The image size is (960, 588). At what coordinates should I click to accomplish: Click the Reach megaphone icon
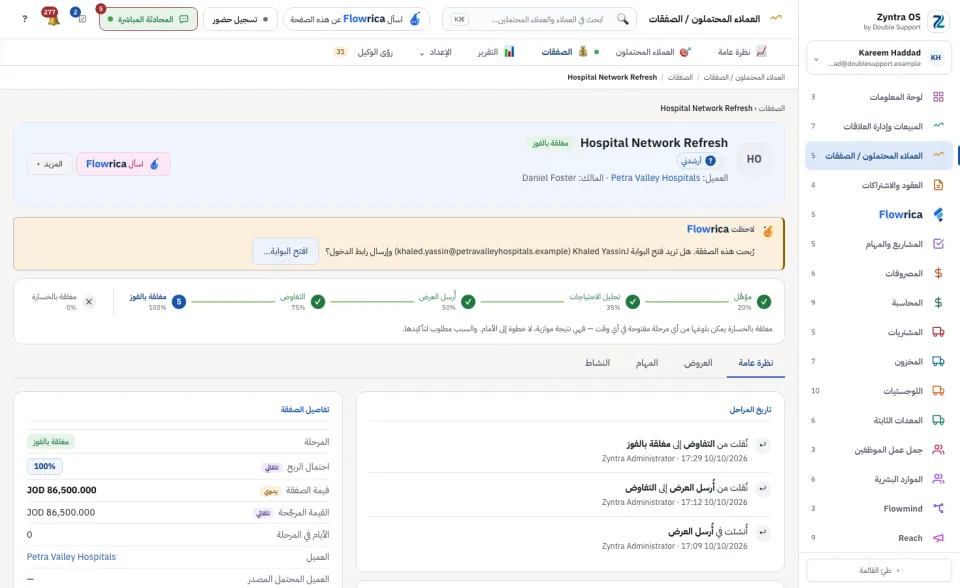(x=938, y=538)
